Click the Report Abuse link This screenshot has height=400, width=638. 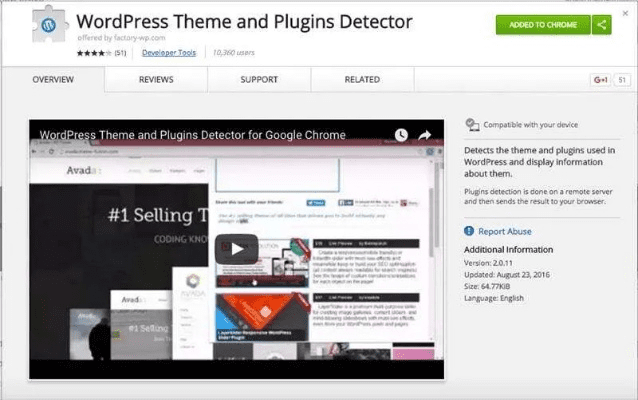coord(505,231)
